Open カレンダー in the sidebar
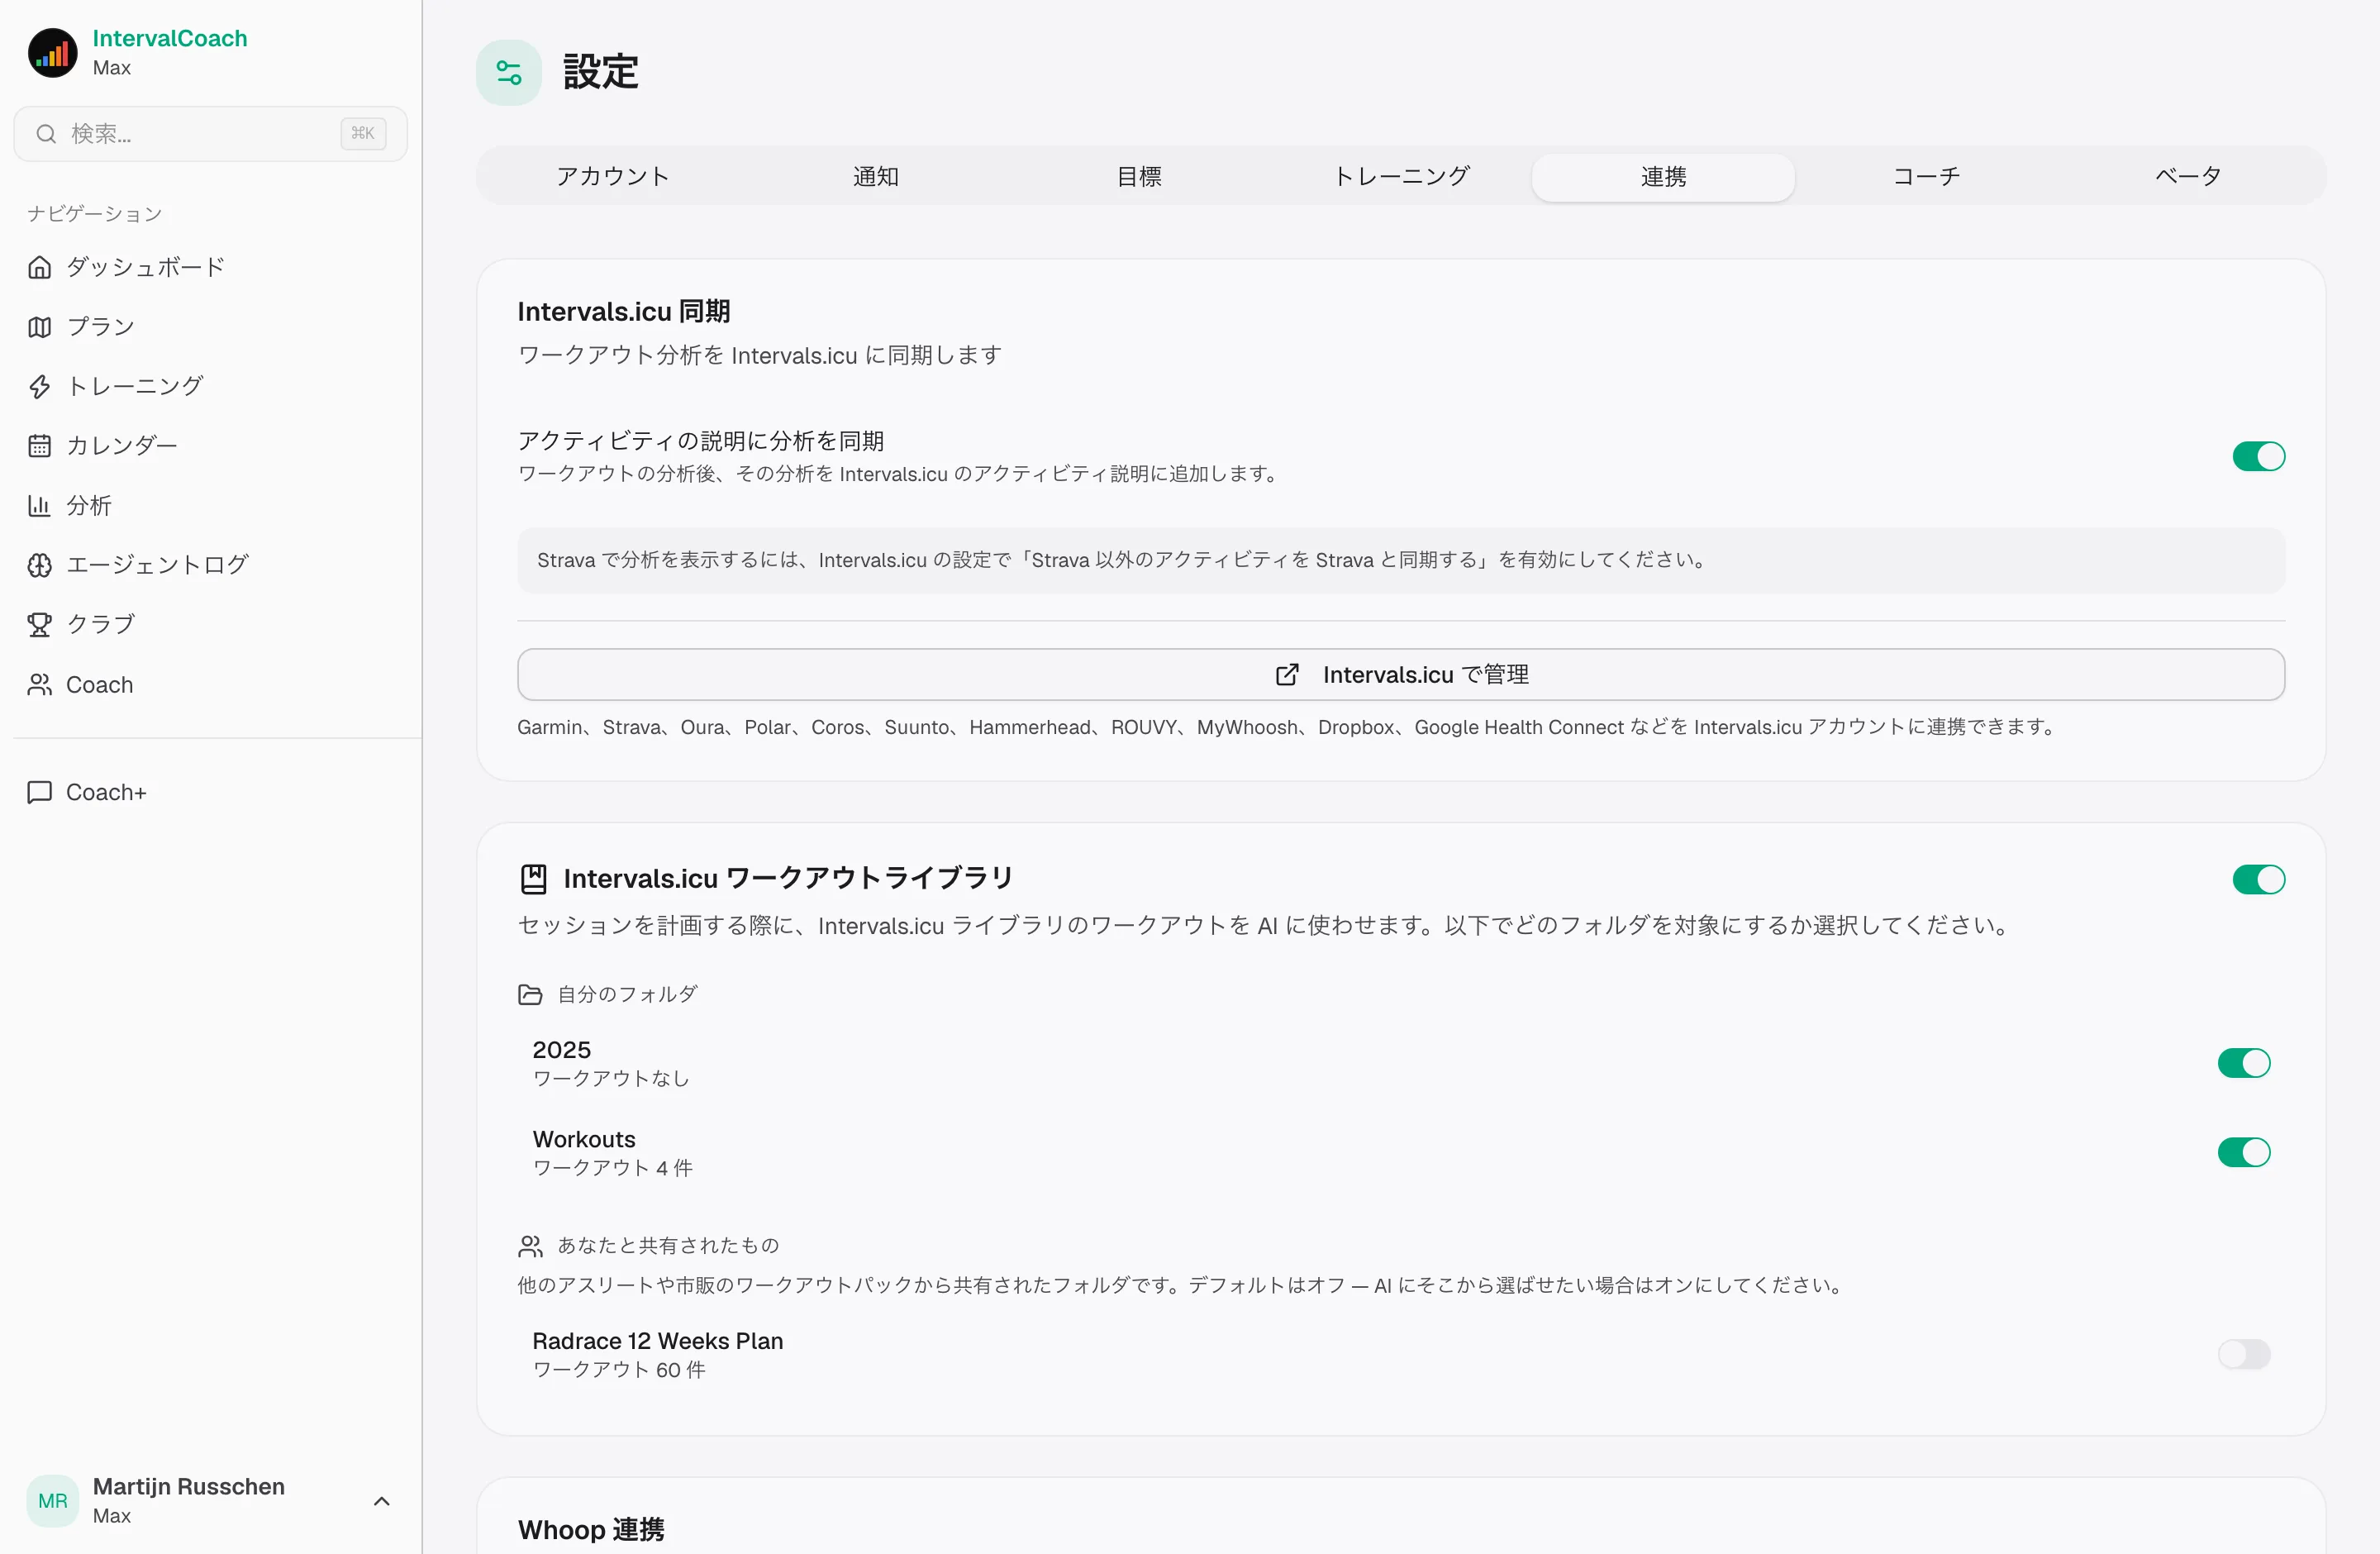Image resolution: width=2380 pixels, height=1554 pixels. point(212,446)
